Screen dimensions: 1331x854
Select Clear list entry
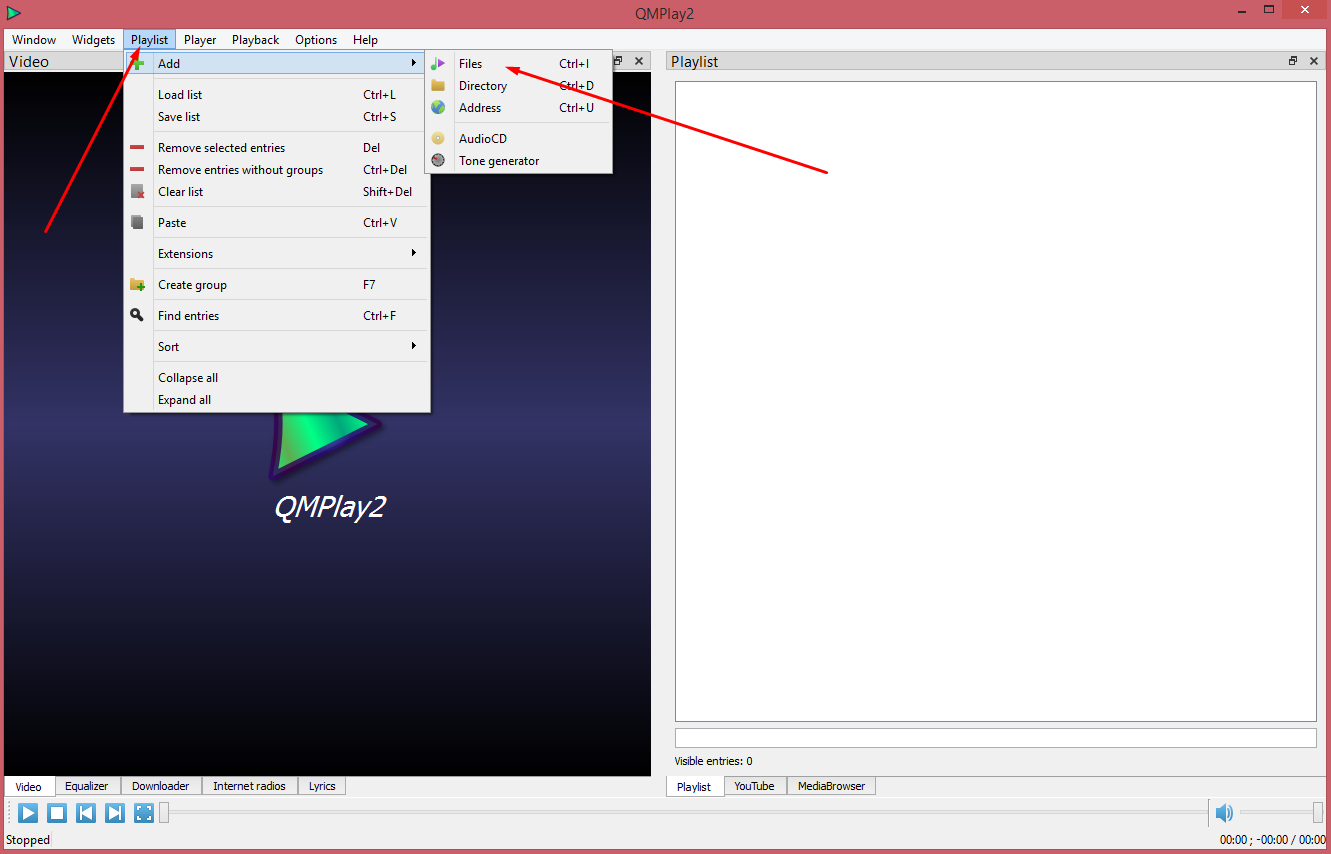(277, 192)
